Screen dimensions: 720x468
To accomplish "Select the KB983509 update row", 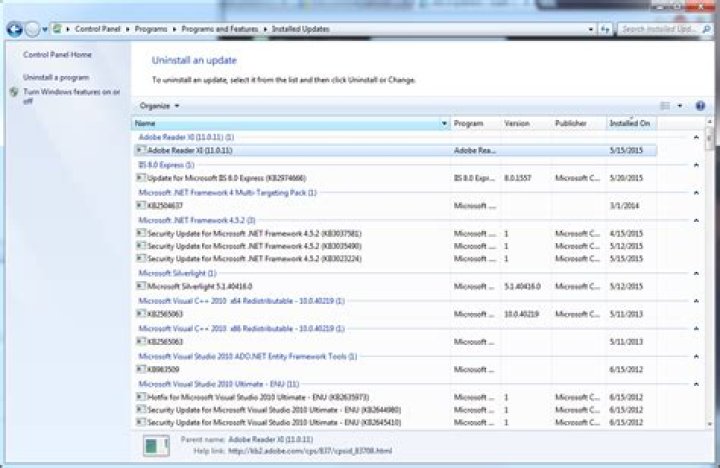I will tap(395, 369).
